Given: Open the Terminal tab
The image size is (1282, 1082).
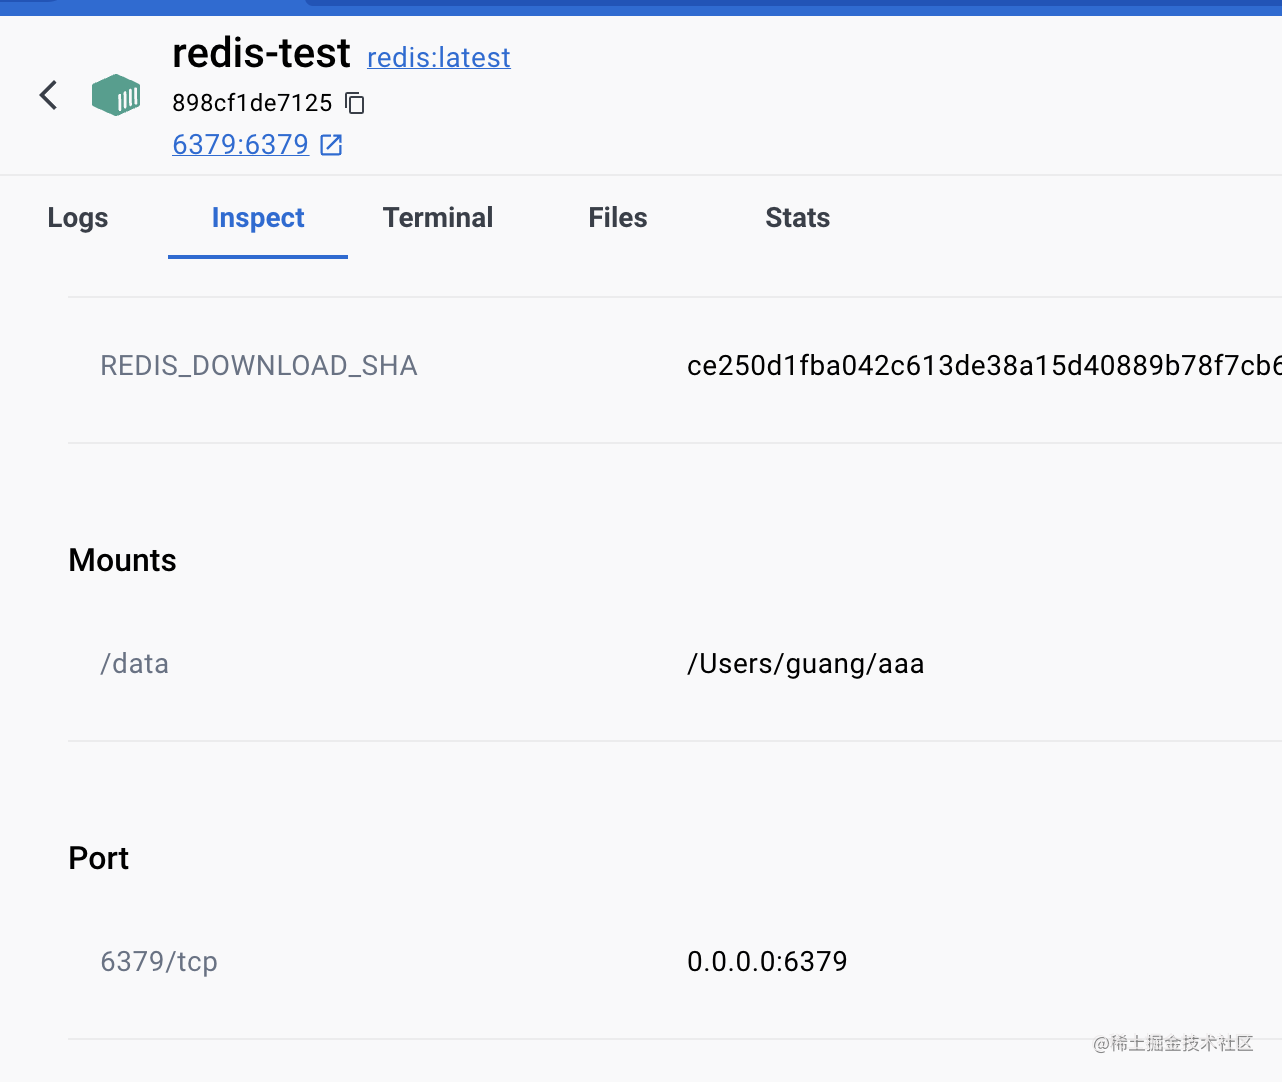Looking at the screenshot, I should click(x=438, y=218).
